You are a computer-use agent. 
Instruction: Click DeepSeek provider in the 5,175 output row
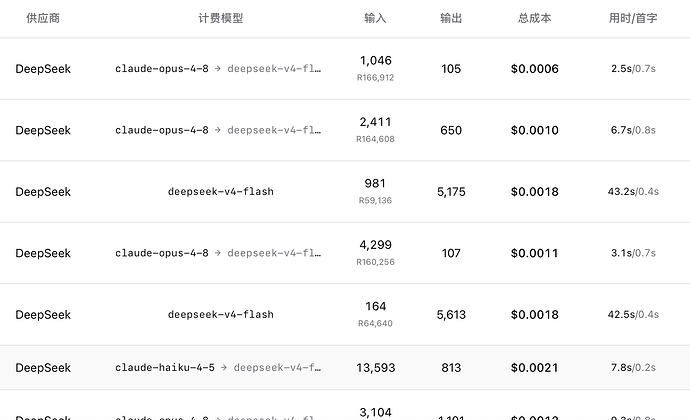click(x=43, y=192)
